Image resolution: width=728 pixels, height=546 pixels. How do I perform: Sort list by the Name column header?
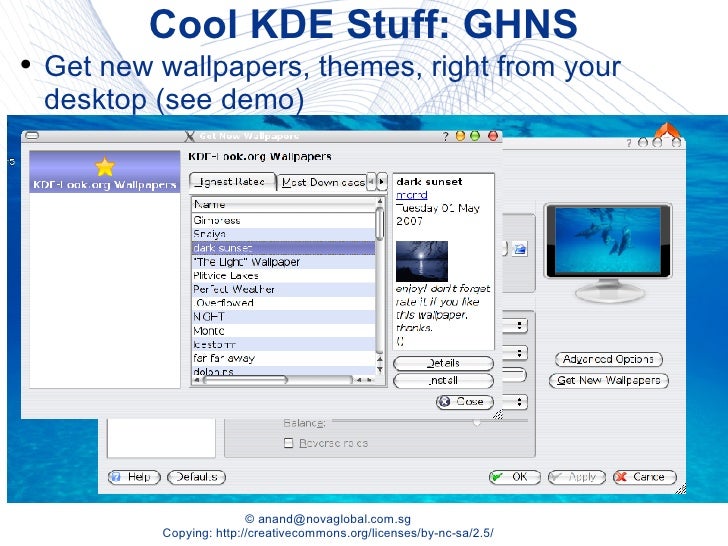pyautogui.click(x=284, y=205)
